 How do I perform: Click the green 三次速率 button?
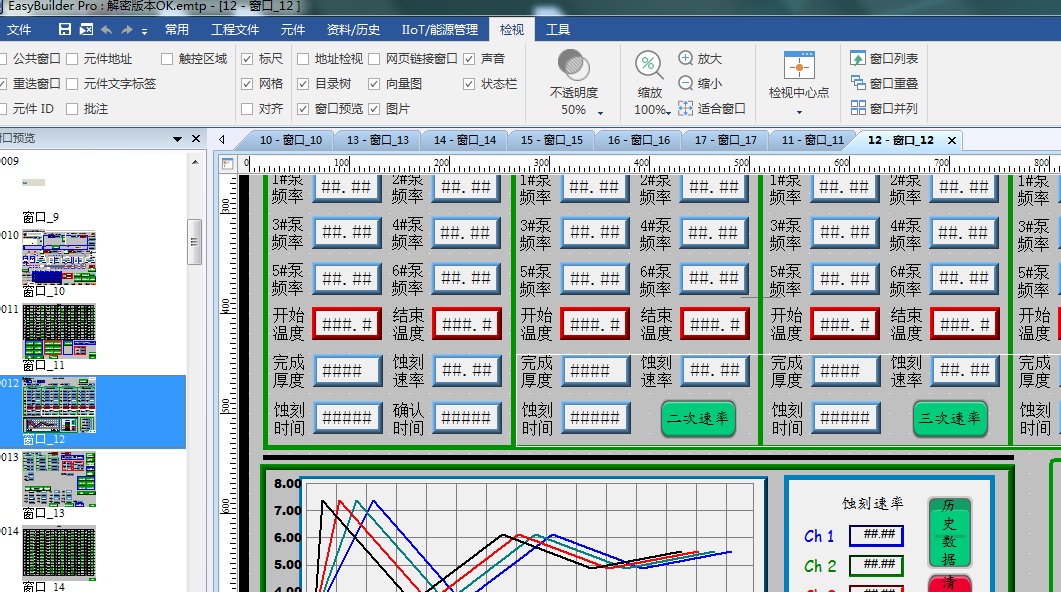pyautogui.click(x=949, y=419)
